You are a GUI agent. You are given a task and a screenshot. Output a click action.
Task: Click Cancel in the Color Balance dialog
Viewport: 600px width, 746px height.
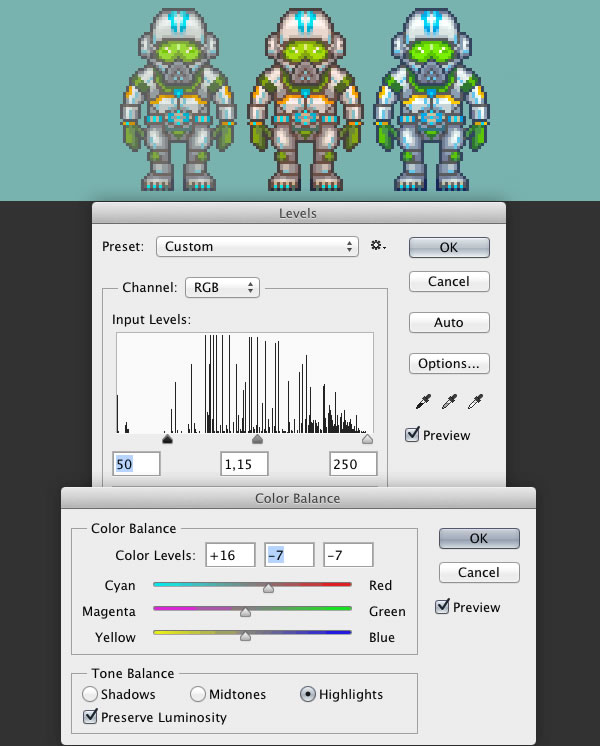(479, 572)
